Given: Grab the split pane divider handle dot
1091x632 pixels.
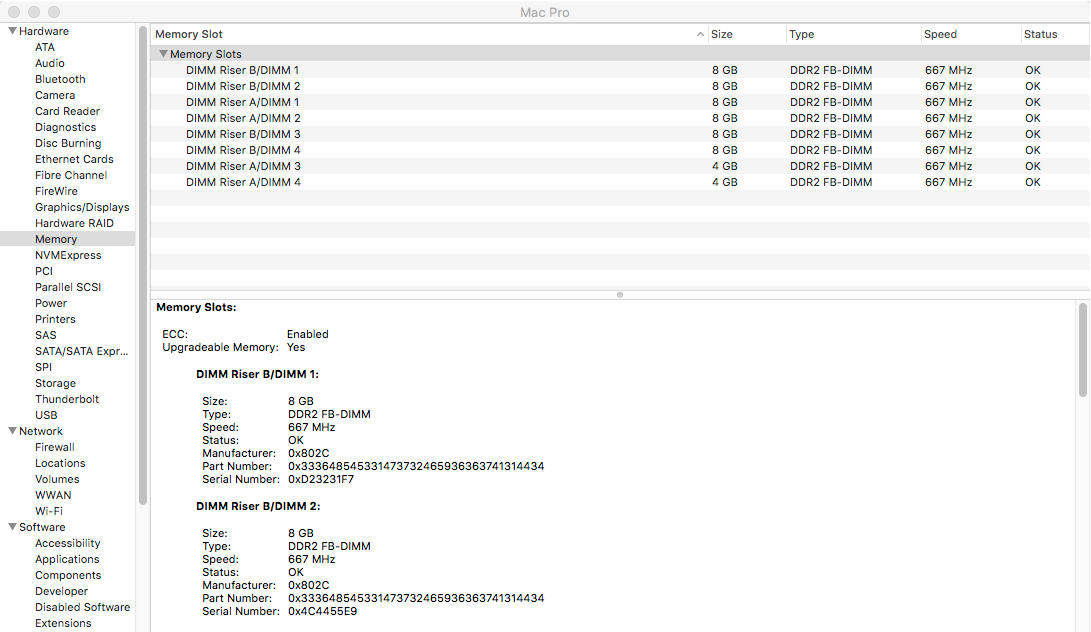Looking at the screenshot, I should 620,294.
